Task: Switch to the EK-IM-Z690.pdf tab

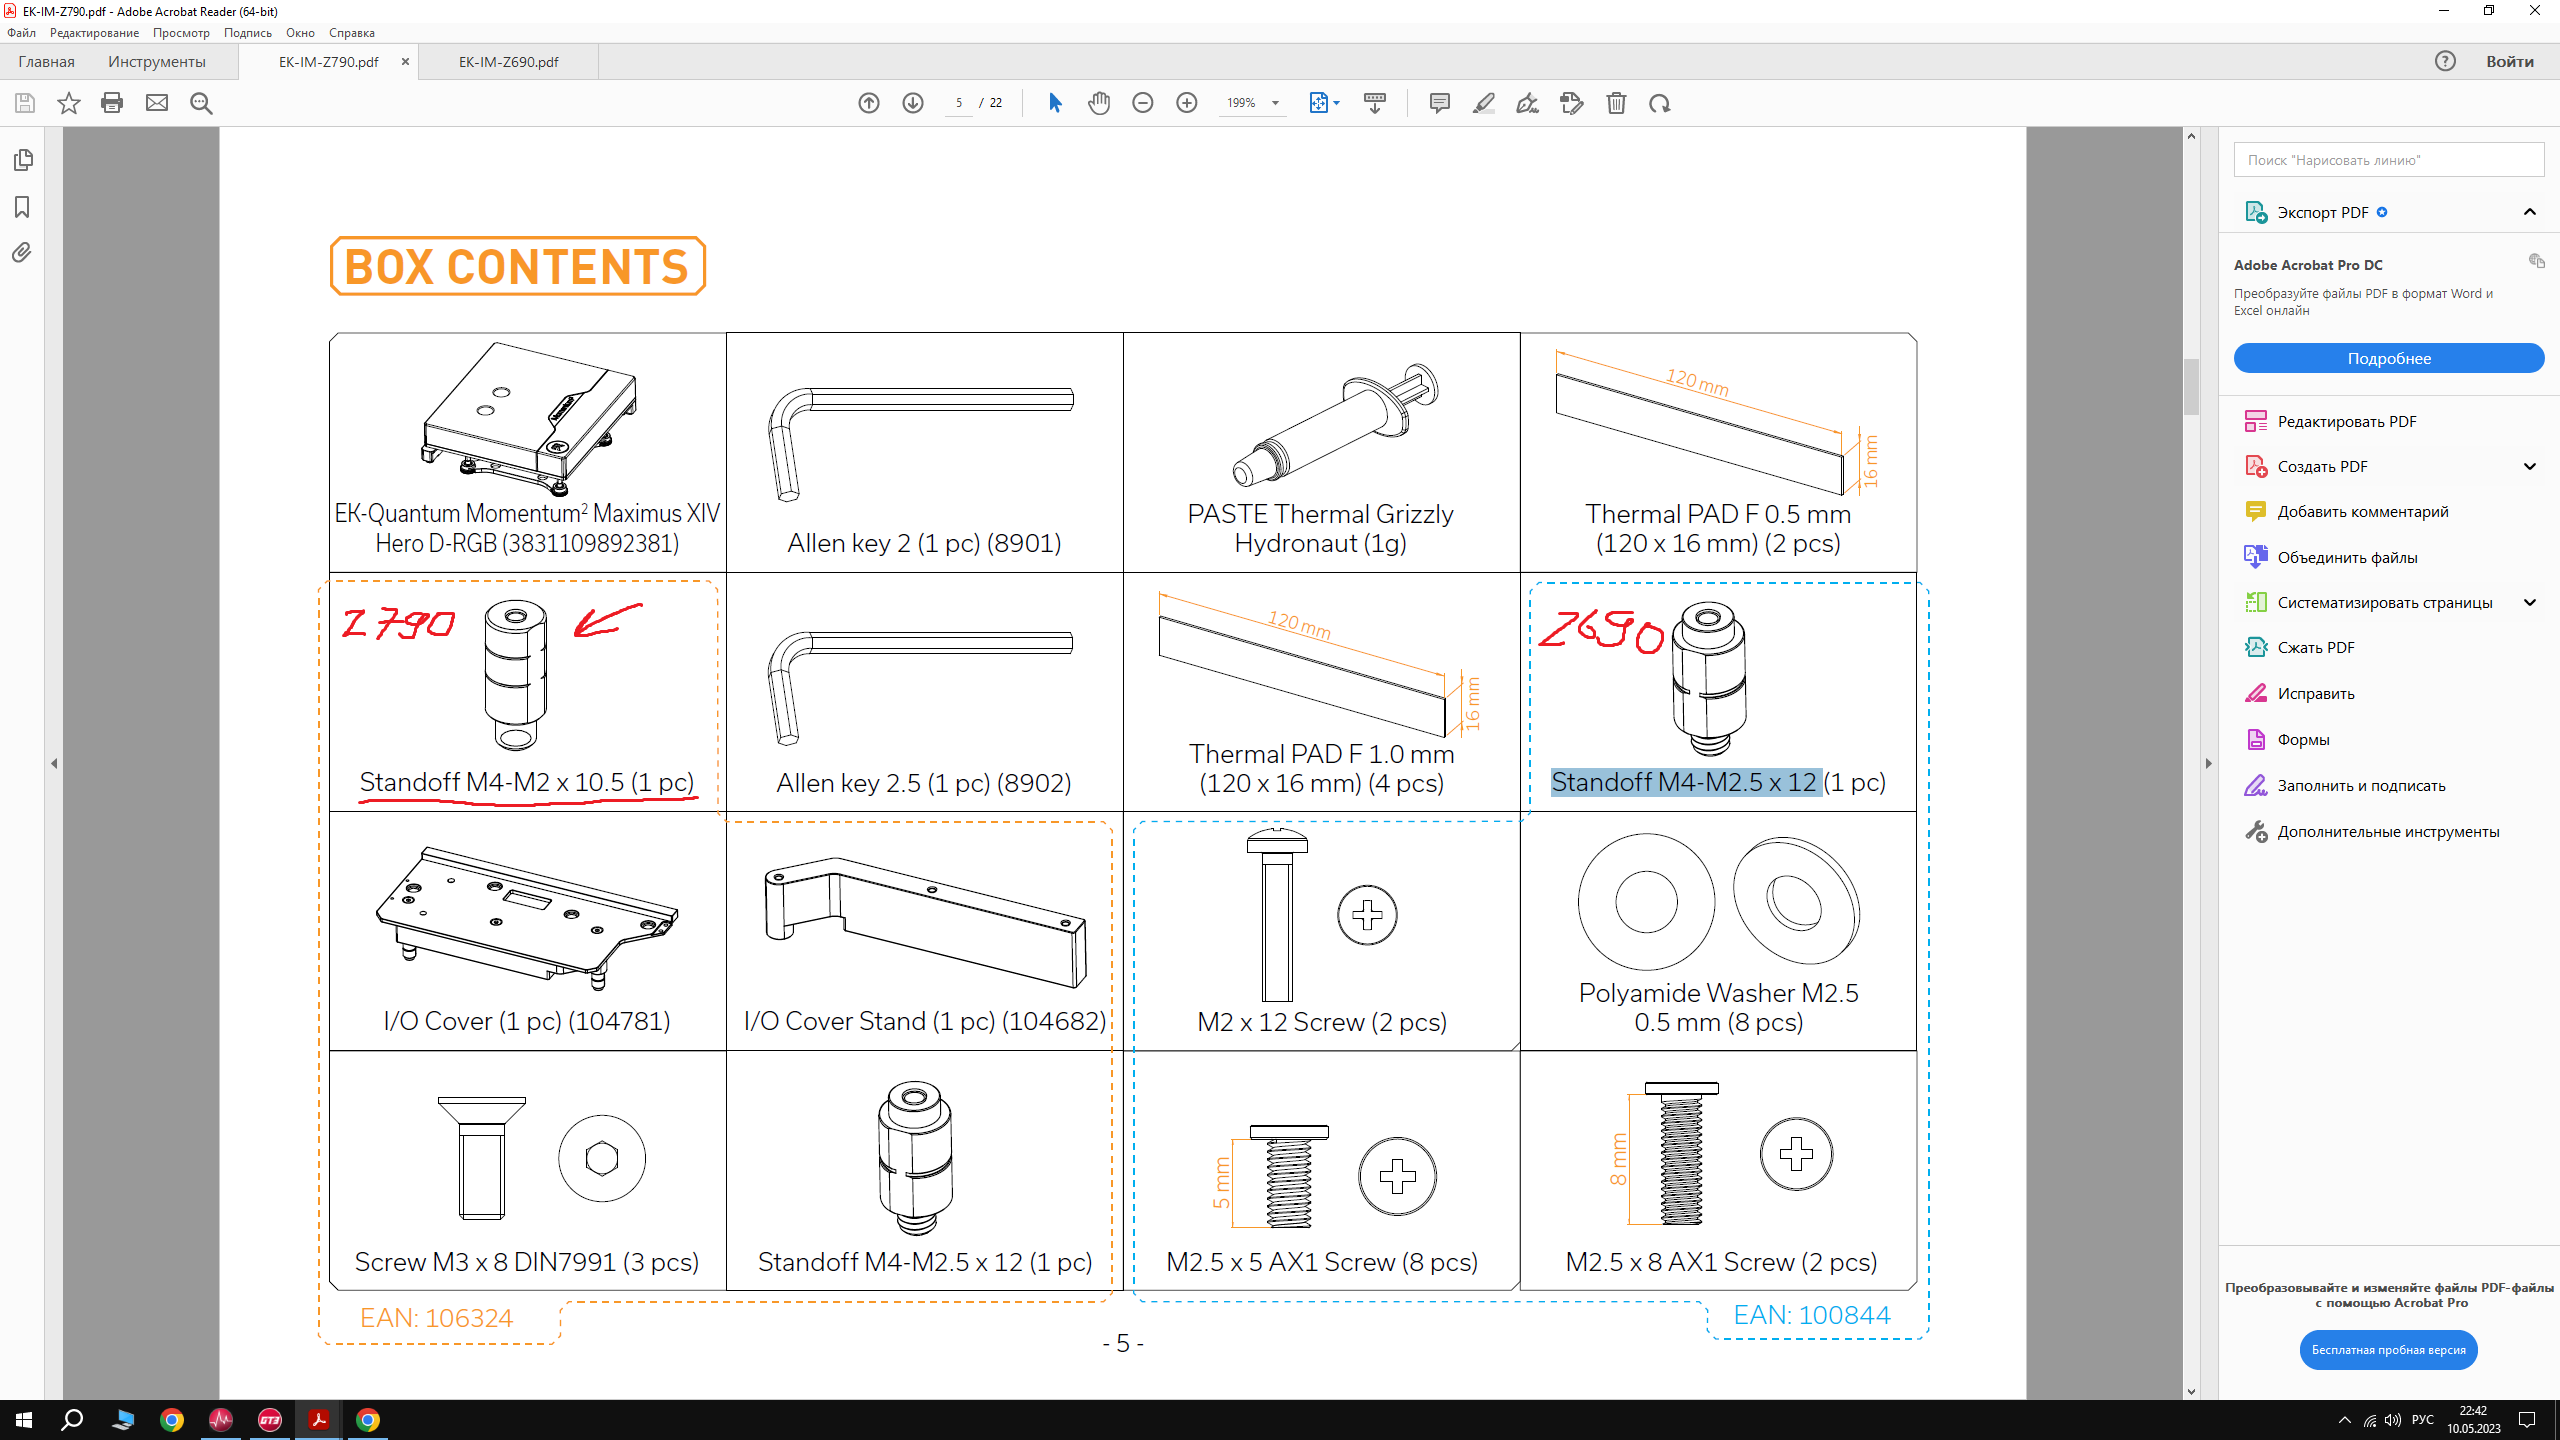Action: pos(508,62)
